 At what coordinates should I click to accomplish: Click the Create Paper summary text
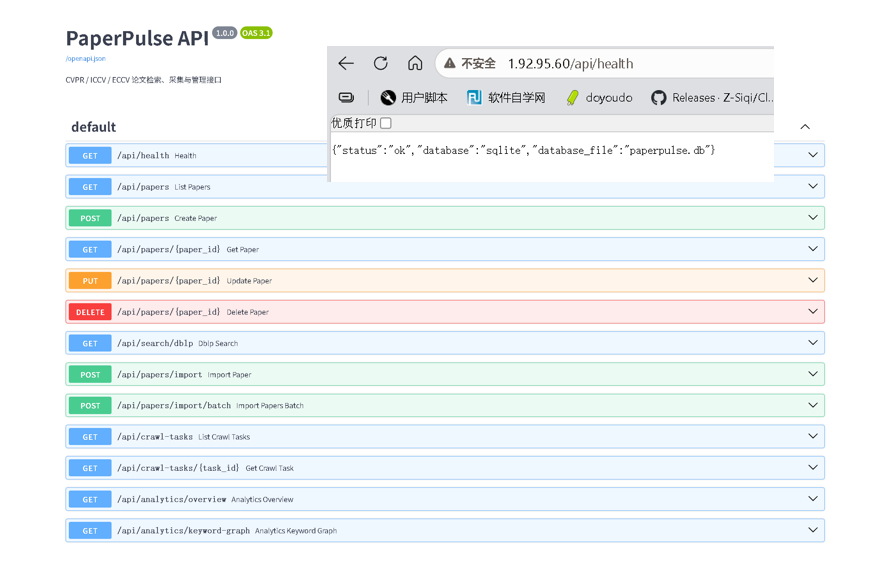pyautogui.click(x=195, y=218)
